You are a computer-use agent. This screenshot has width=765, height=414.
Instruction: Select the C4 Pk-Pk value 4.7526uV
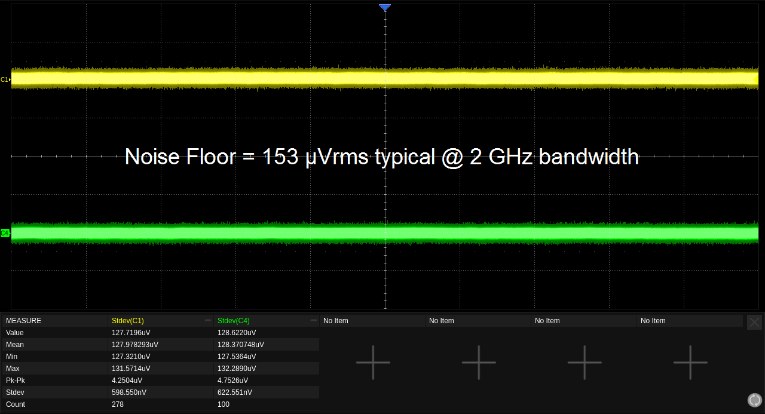(x=233, y=380)
